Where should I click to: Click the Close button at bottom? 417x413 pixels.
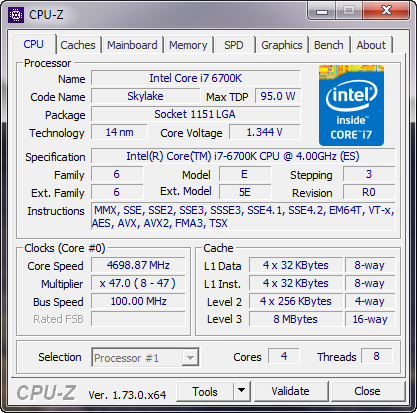coord(367,391)
